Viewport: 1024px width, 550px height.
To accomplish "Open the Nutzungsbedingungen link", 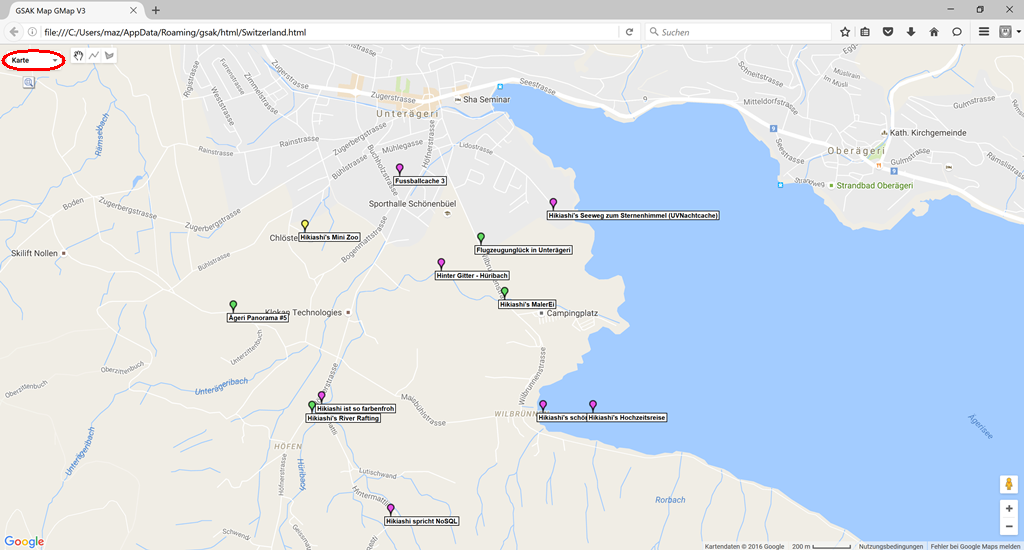I will pos(891,546).
